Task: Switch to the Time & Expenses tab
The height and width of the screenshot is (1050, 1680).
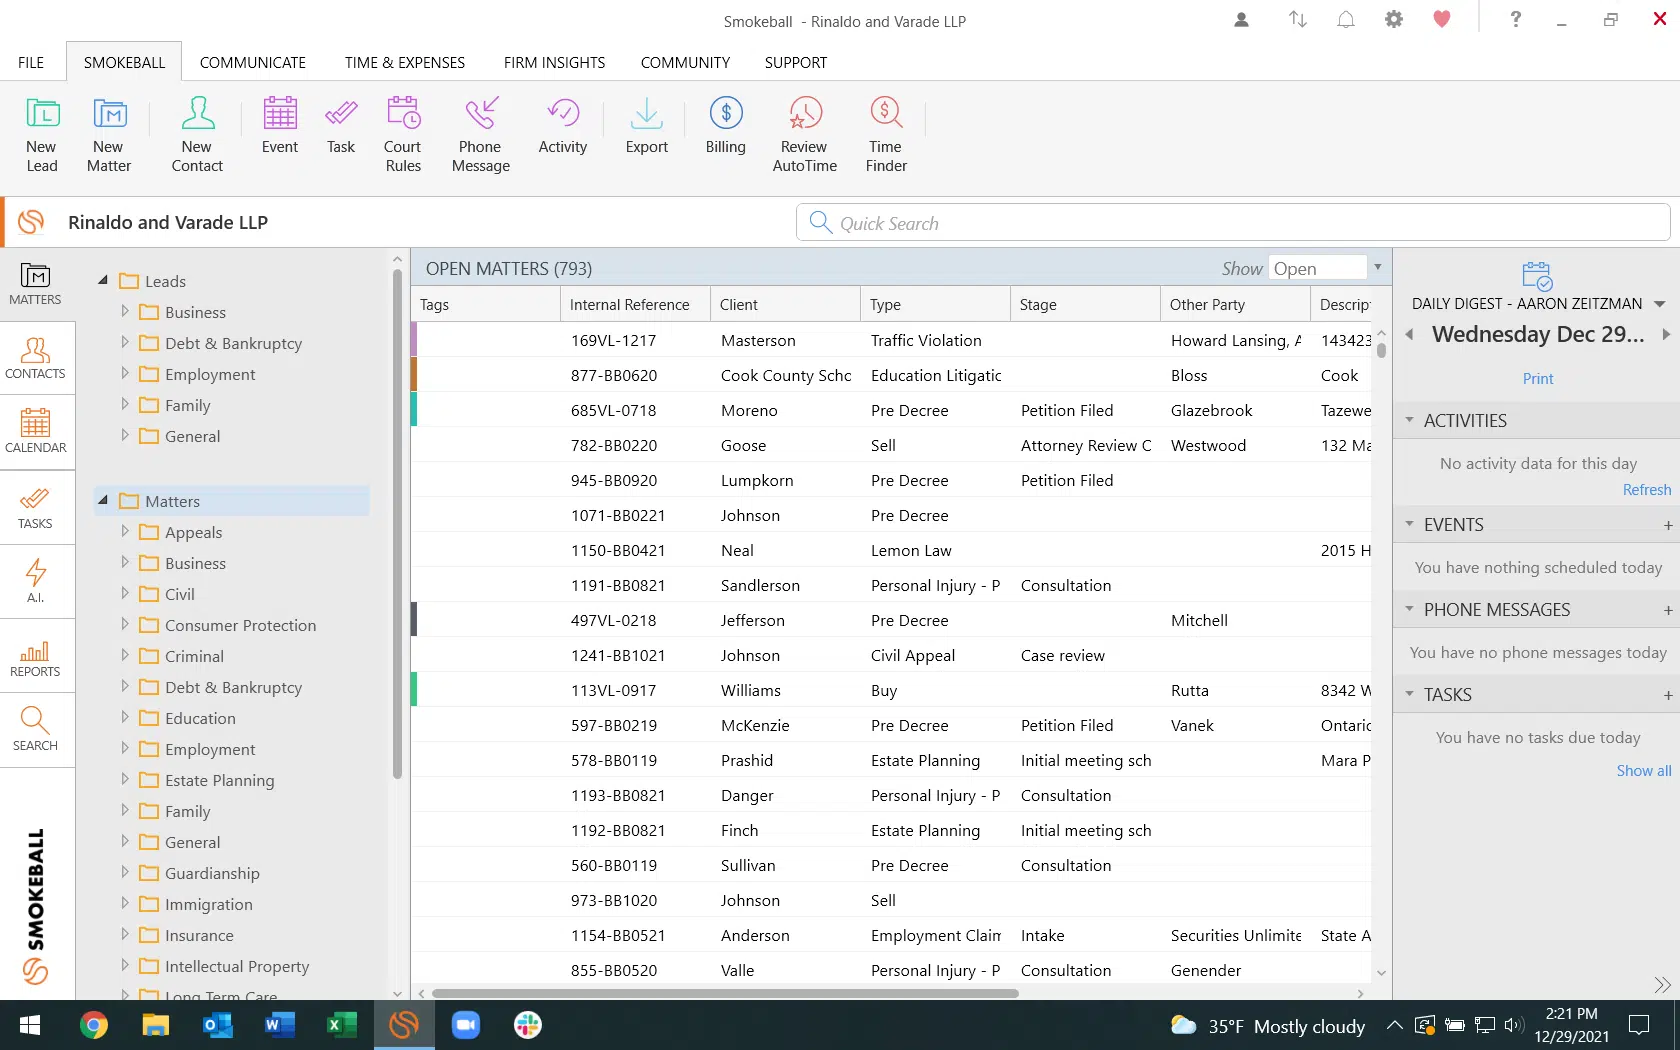Action: point(405,61)
